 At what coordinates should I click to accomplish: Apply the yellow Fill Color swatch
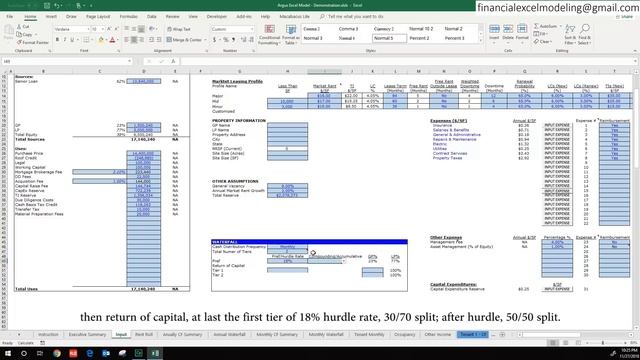click(101, 40)
